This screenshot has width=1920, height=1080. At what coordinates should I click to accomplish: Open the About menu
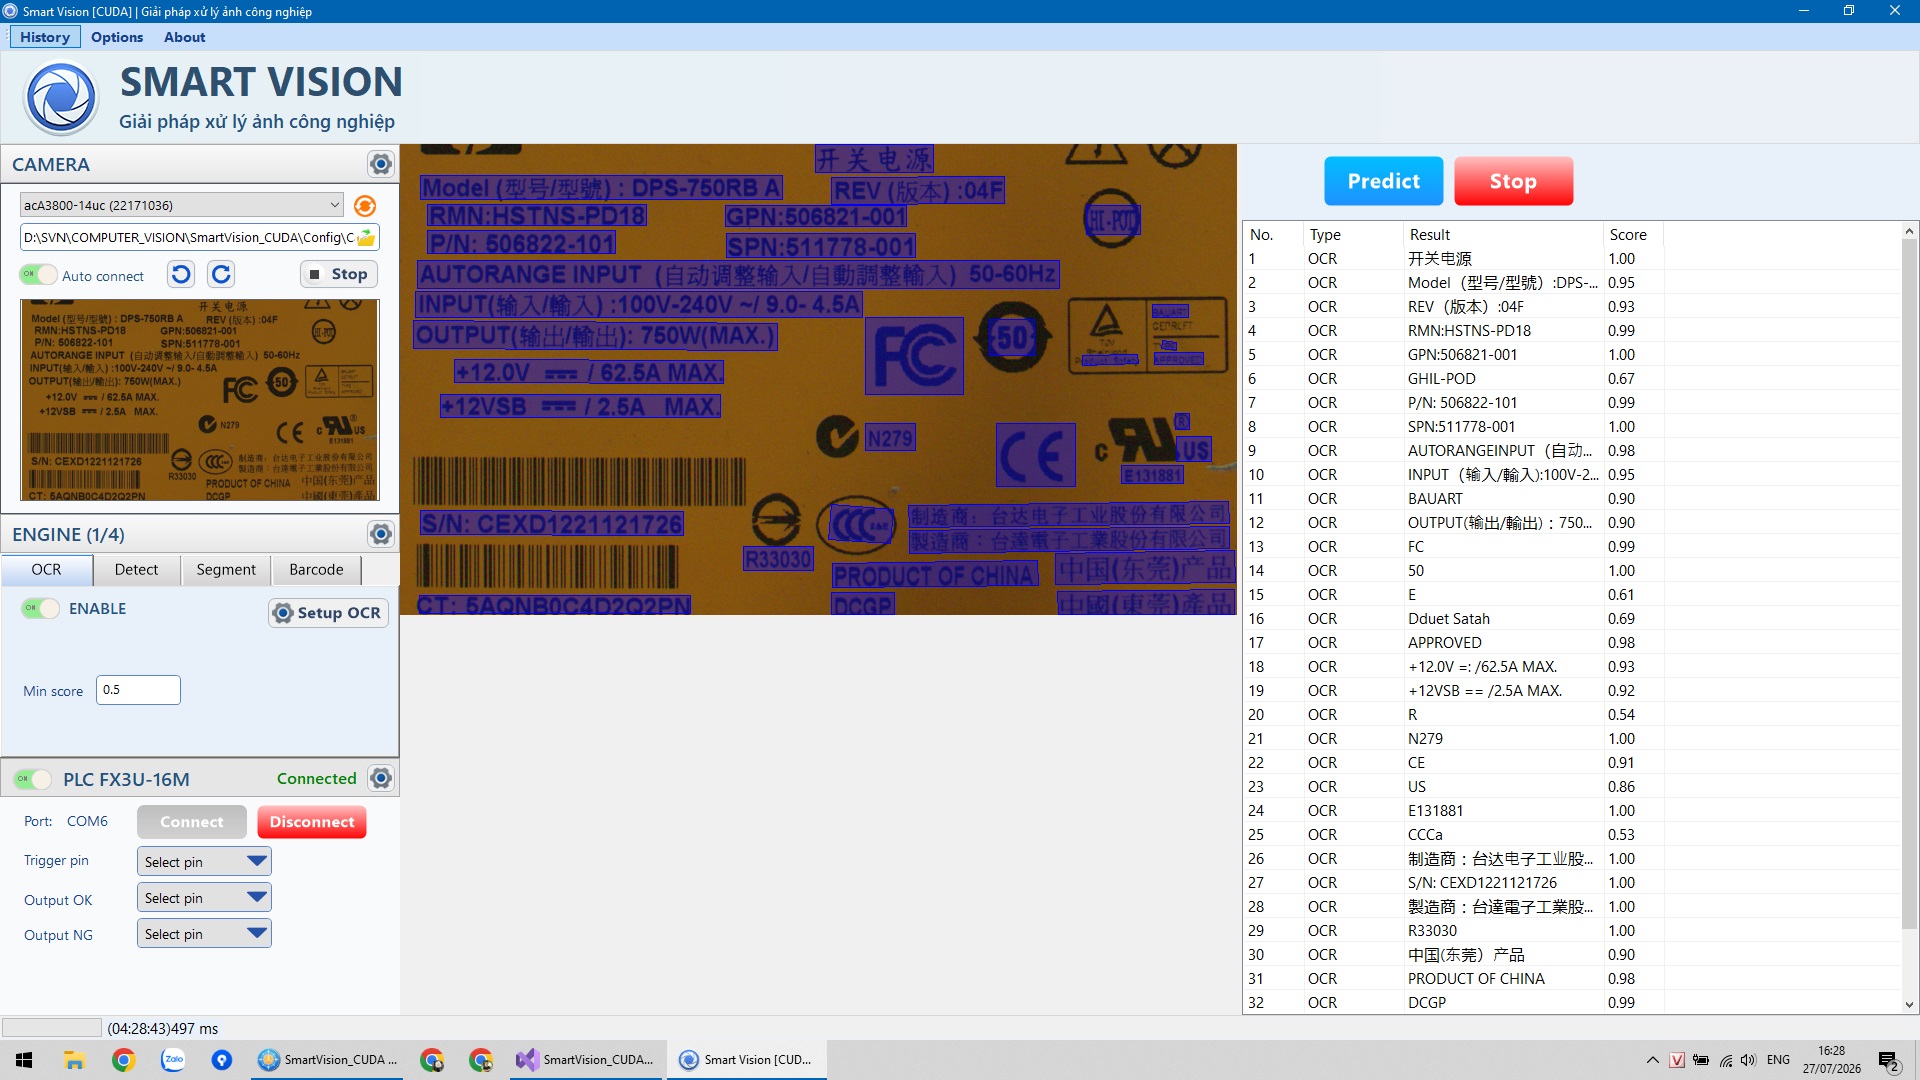(185, 37)
